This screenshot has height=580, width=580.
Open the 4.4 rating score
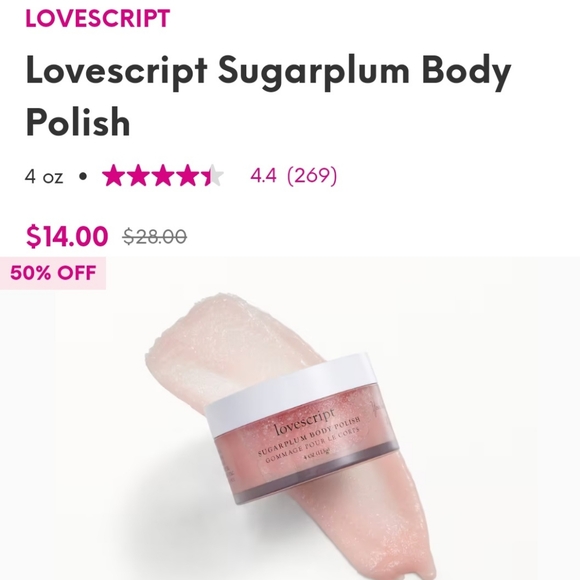click(263, 175)
